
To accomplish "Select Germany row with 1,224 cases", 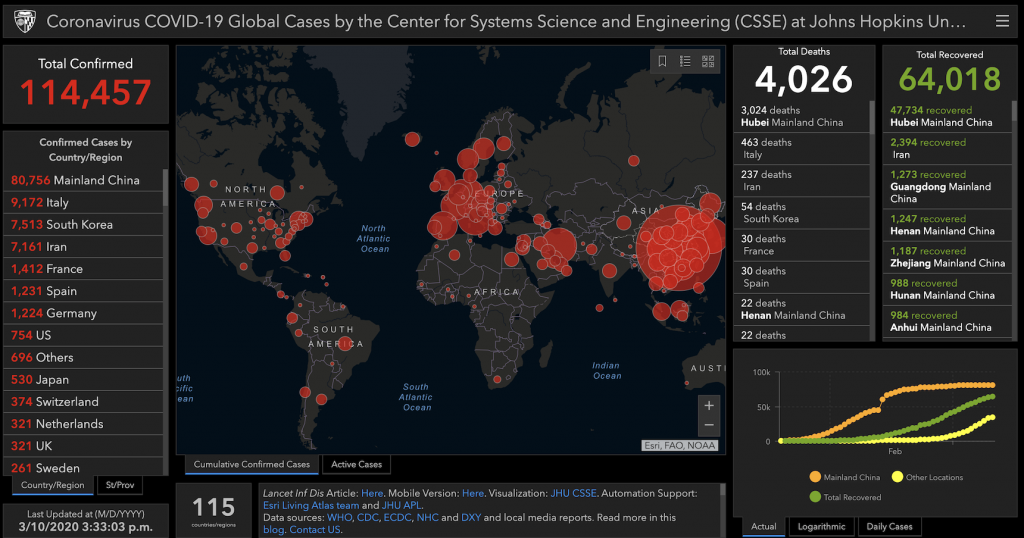I will tap(83, 313).
